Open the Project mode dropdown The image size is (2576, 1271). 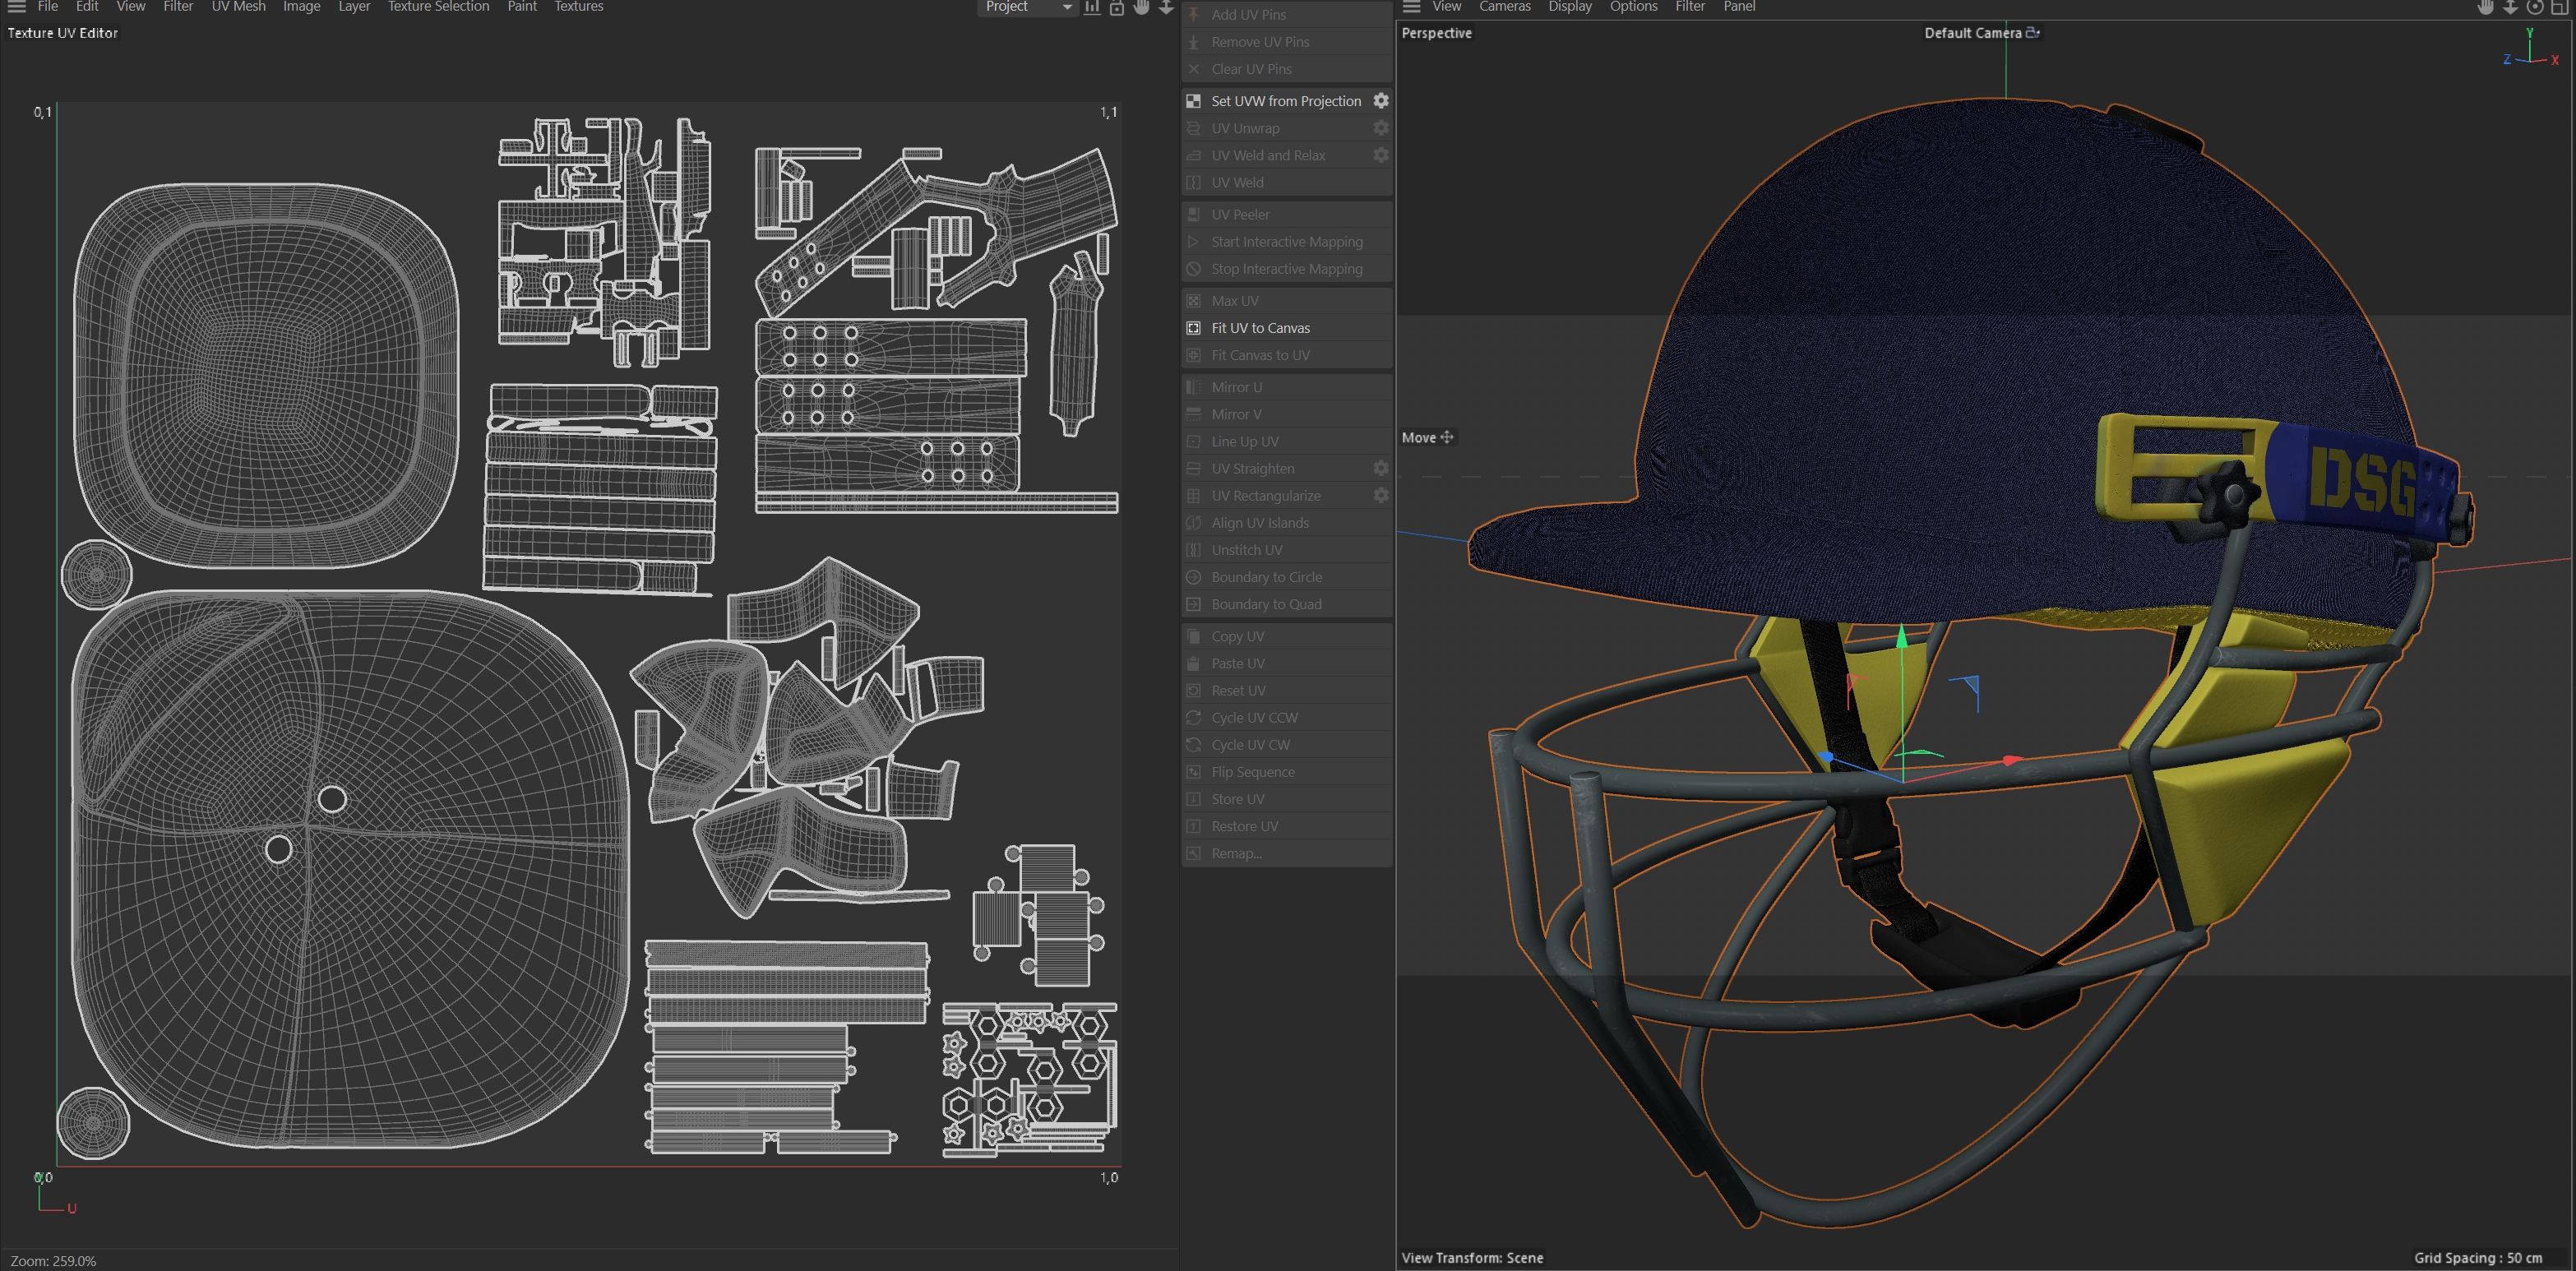pyautogui.click(x=1025, y=7)
